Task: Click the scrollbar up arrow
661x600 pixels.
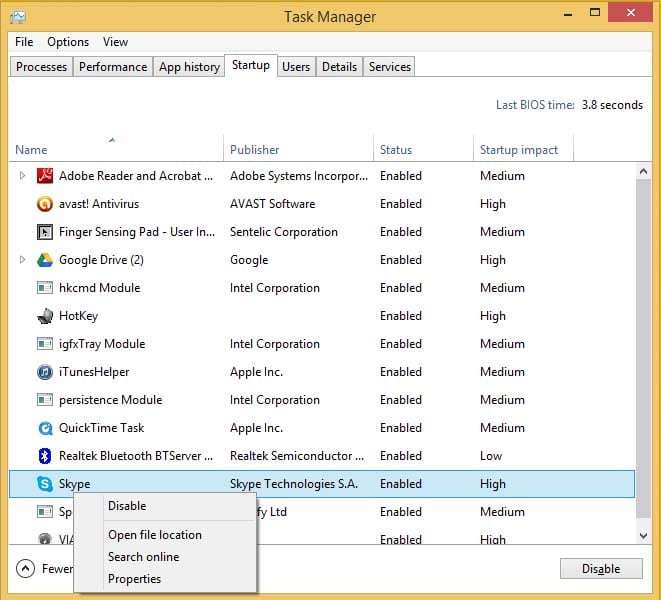Action: (643, 171)
